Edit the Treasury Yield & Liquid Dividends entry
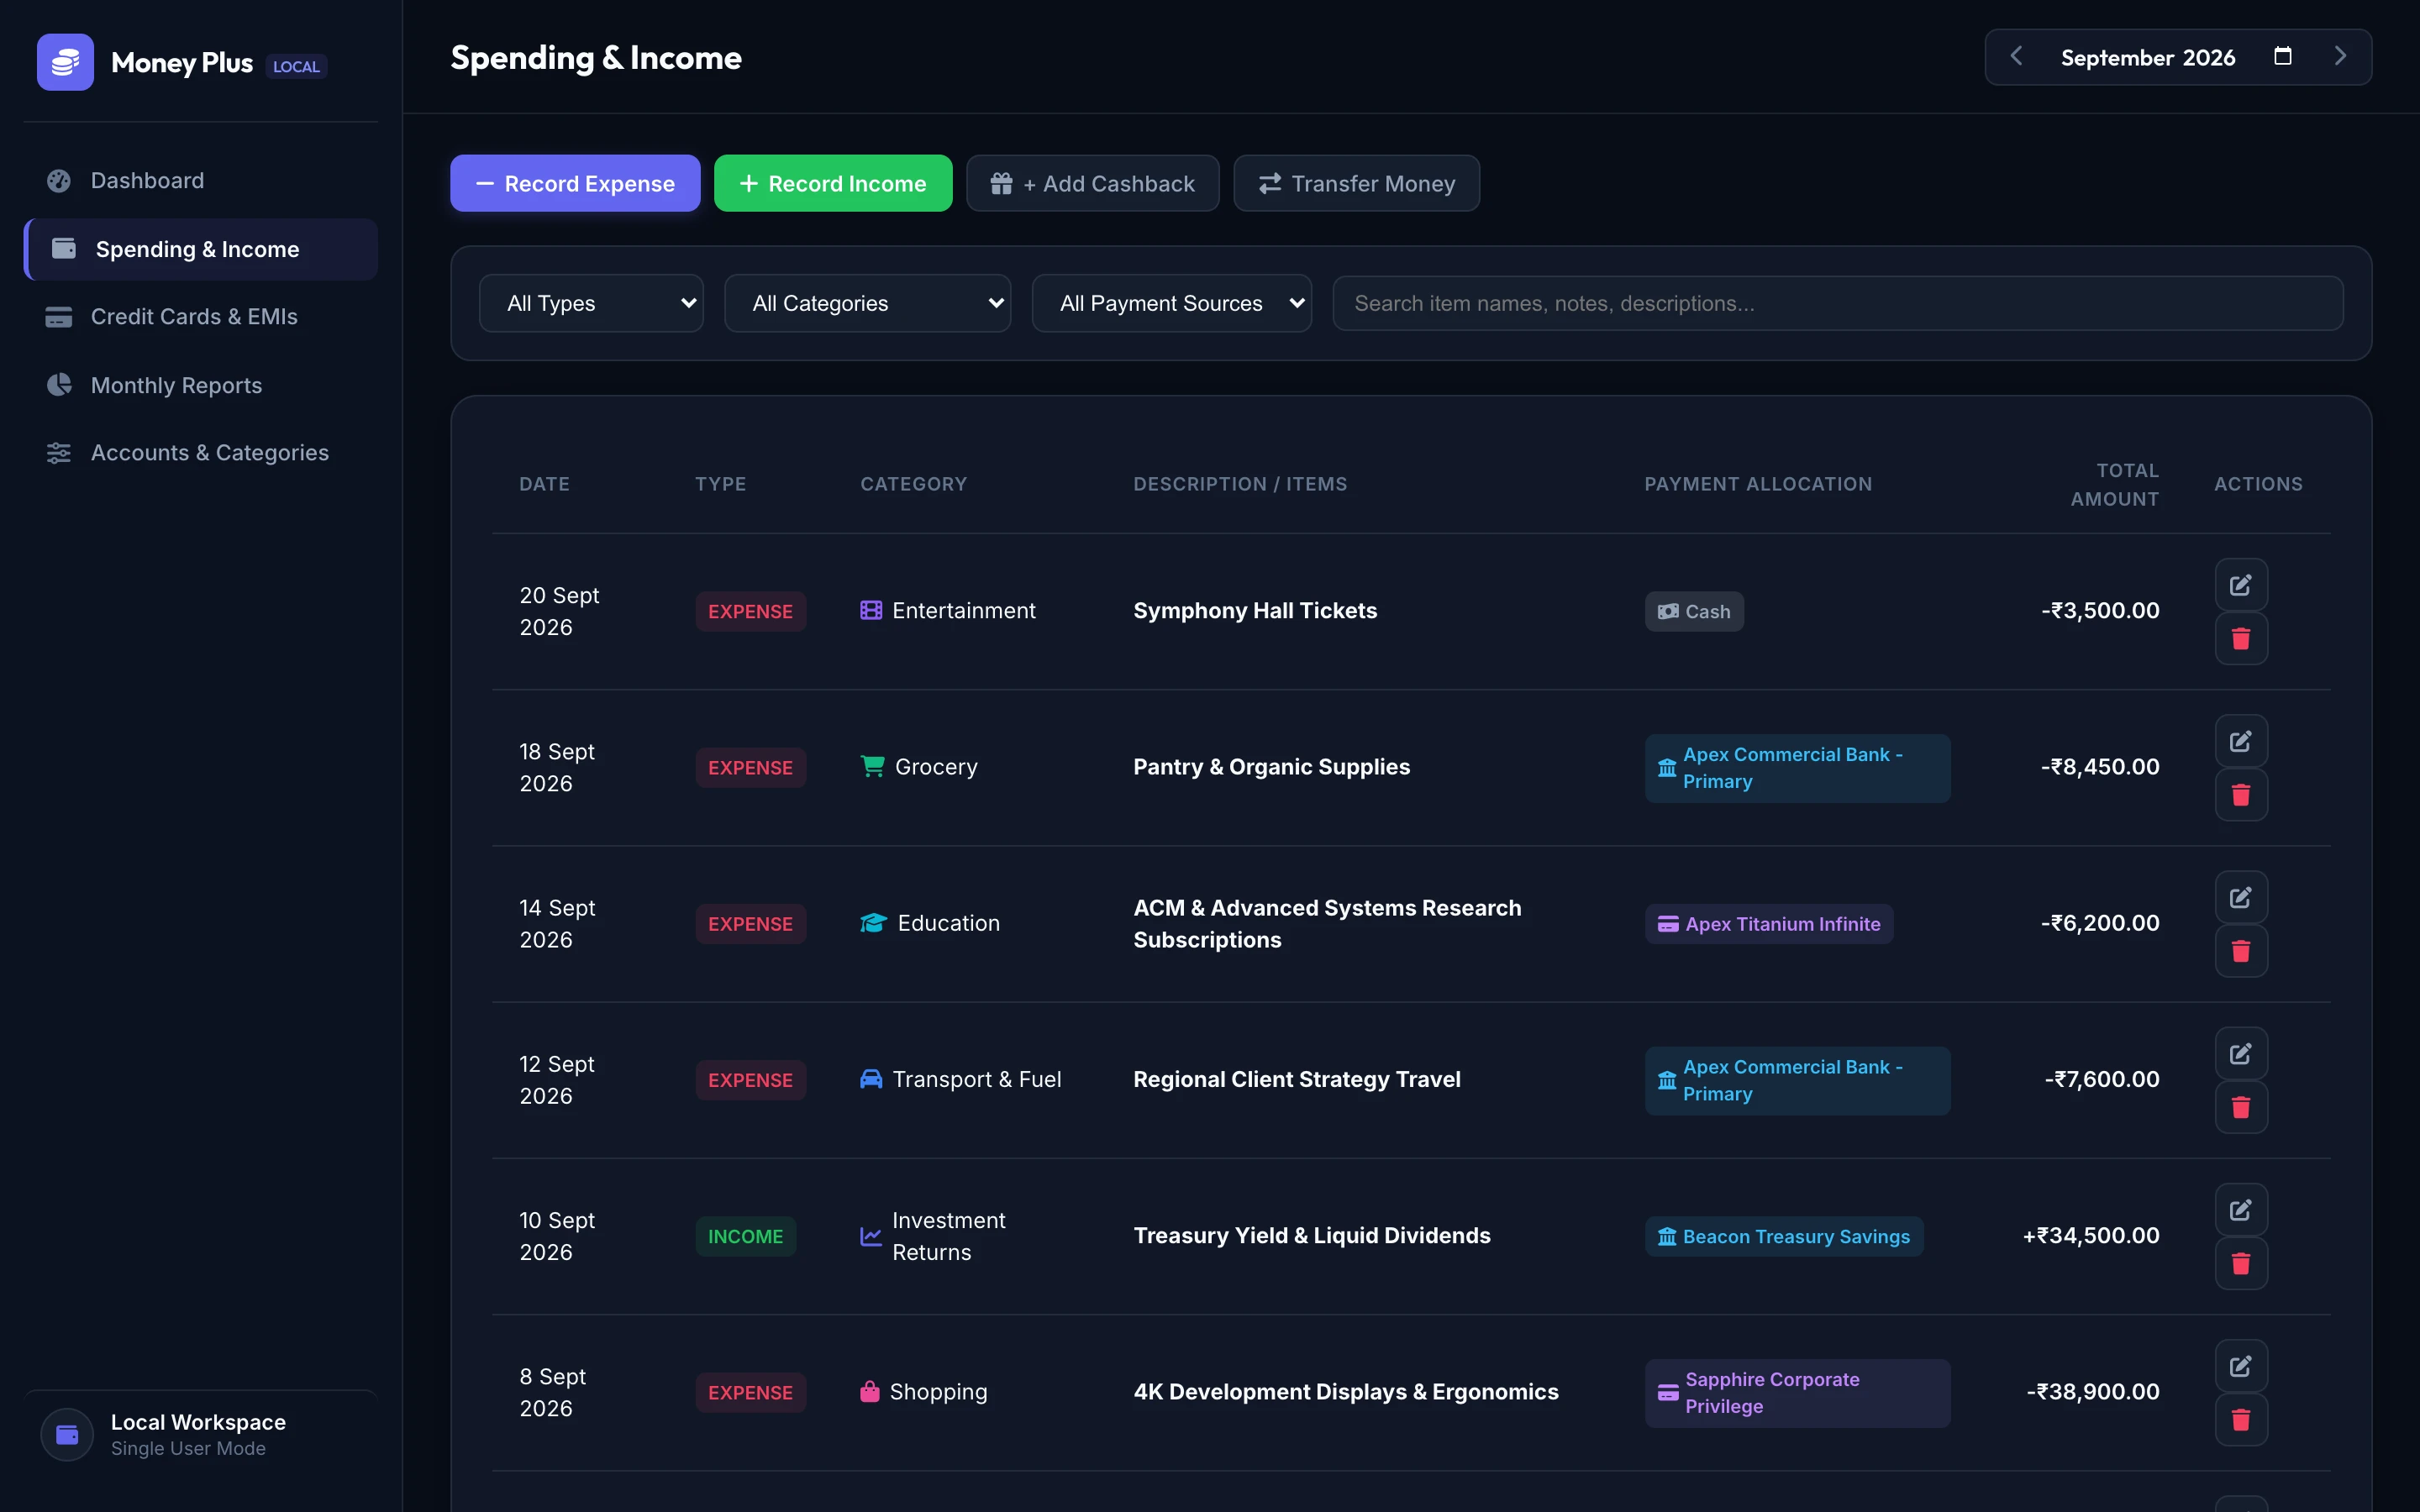 [2240, 1210]
